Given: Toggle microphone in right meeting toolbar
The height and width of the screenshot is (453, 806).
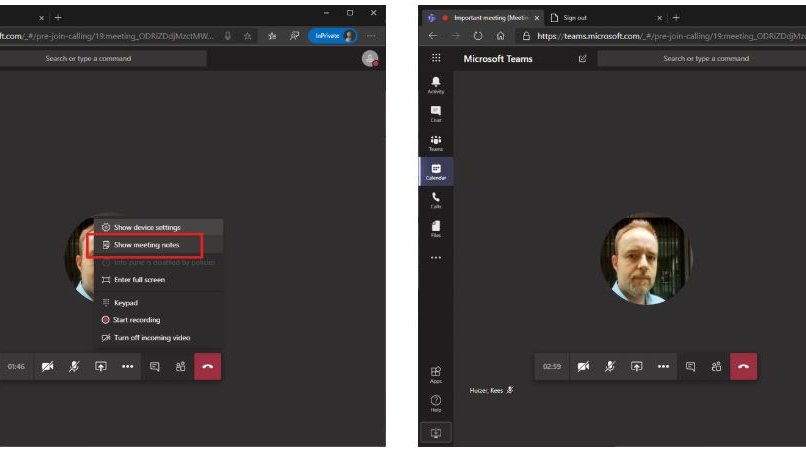Looking at the screenshot, I should click(610, 367).
